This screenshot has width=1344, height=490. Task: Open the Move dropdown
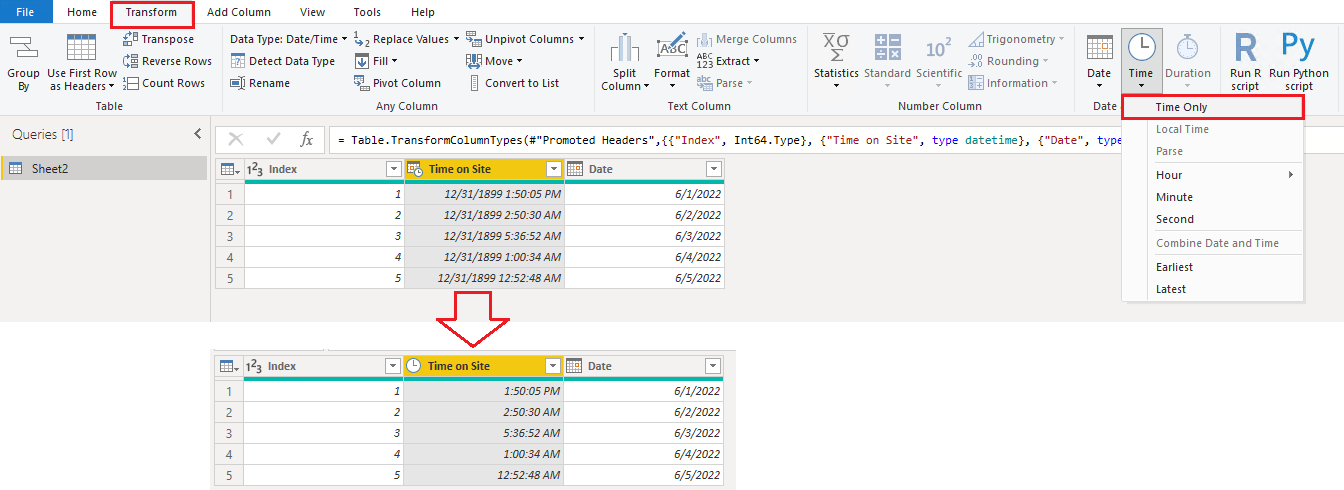[x=495, y=61]
